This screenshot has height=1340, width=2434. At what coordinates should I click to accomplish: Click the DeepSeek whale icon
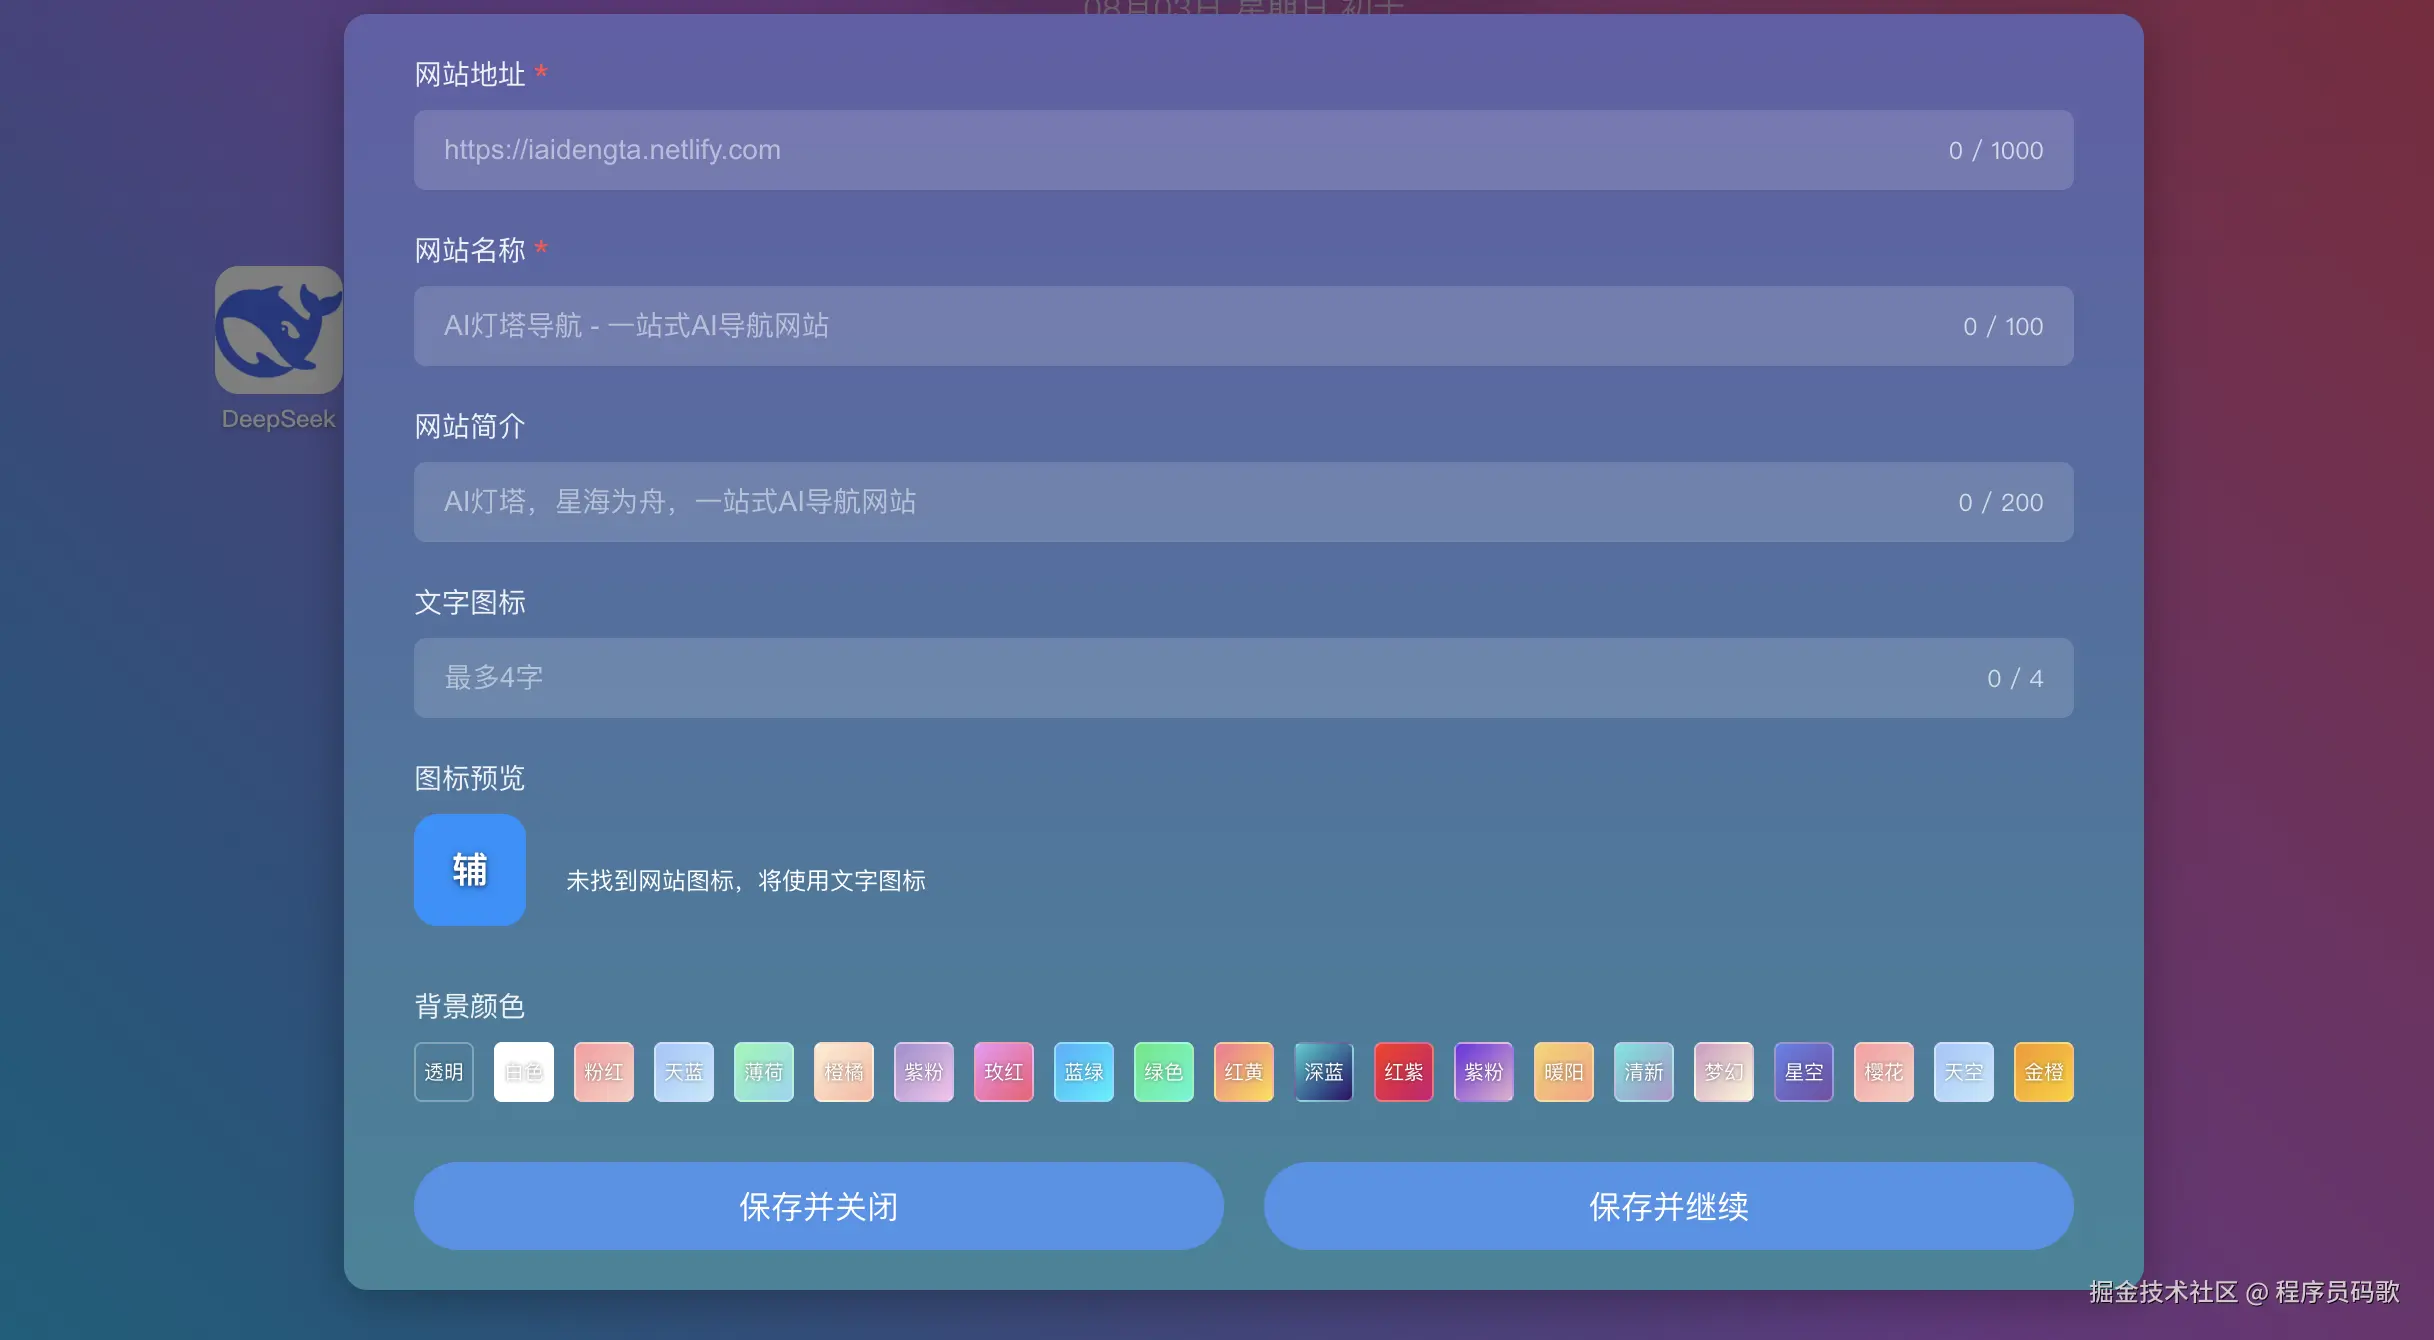(x=278, y=330)
